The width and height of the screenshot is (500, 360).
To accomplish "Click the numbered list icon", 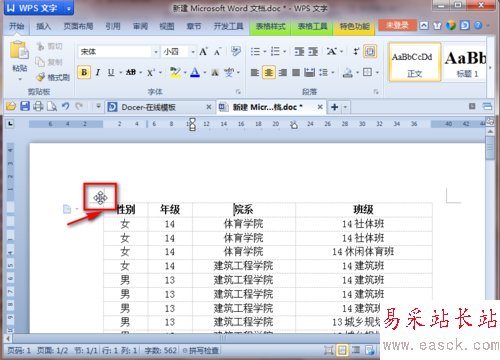I will pos(275,51).
